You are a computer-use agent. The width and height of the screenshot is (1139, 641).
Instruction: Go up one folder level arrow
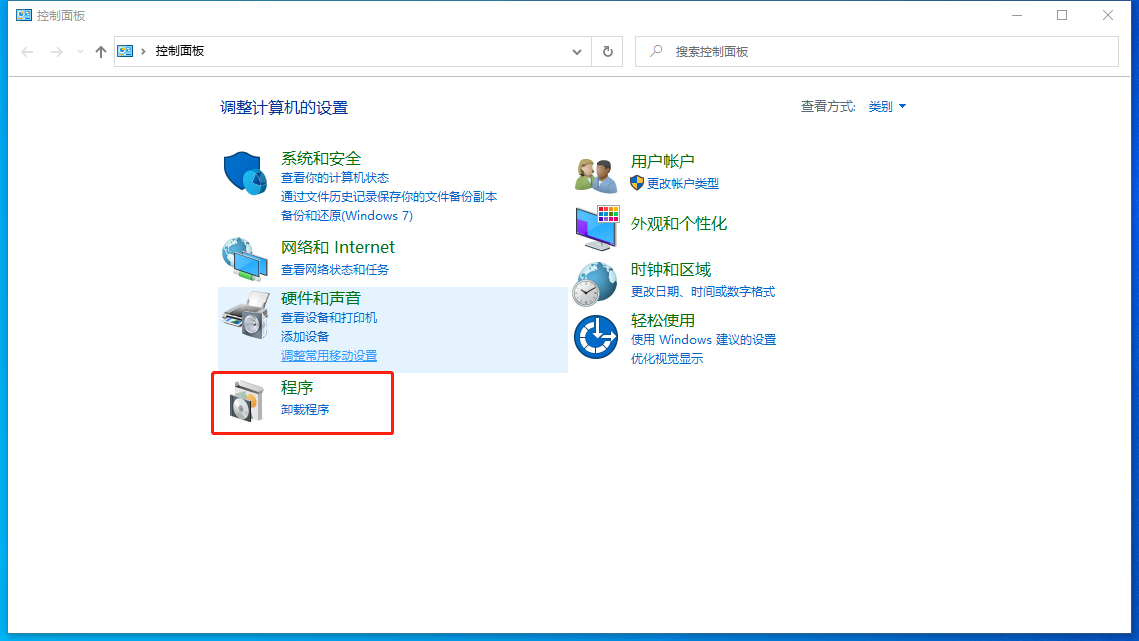point(101,52)
